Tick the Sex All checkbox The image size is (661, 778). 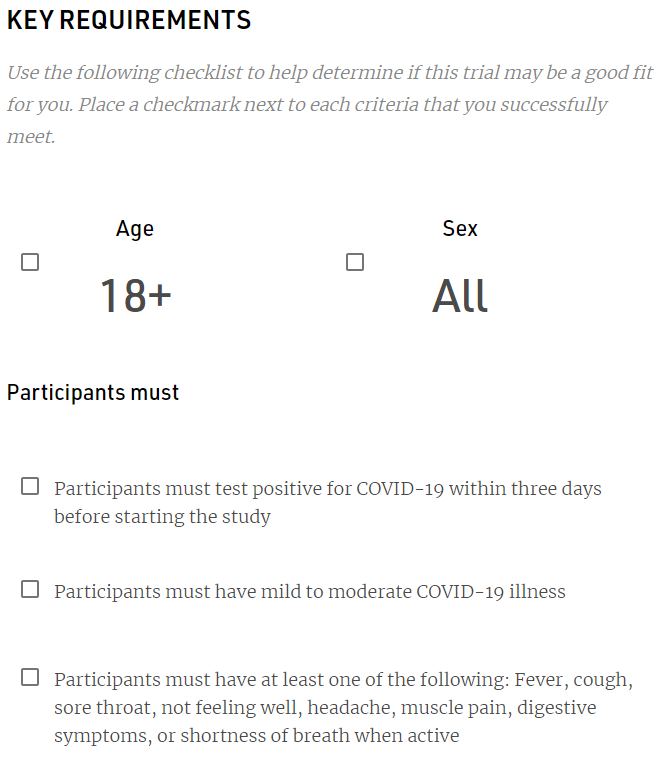click(x=355, y=262)
